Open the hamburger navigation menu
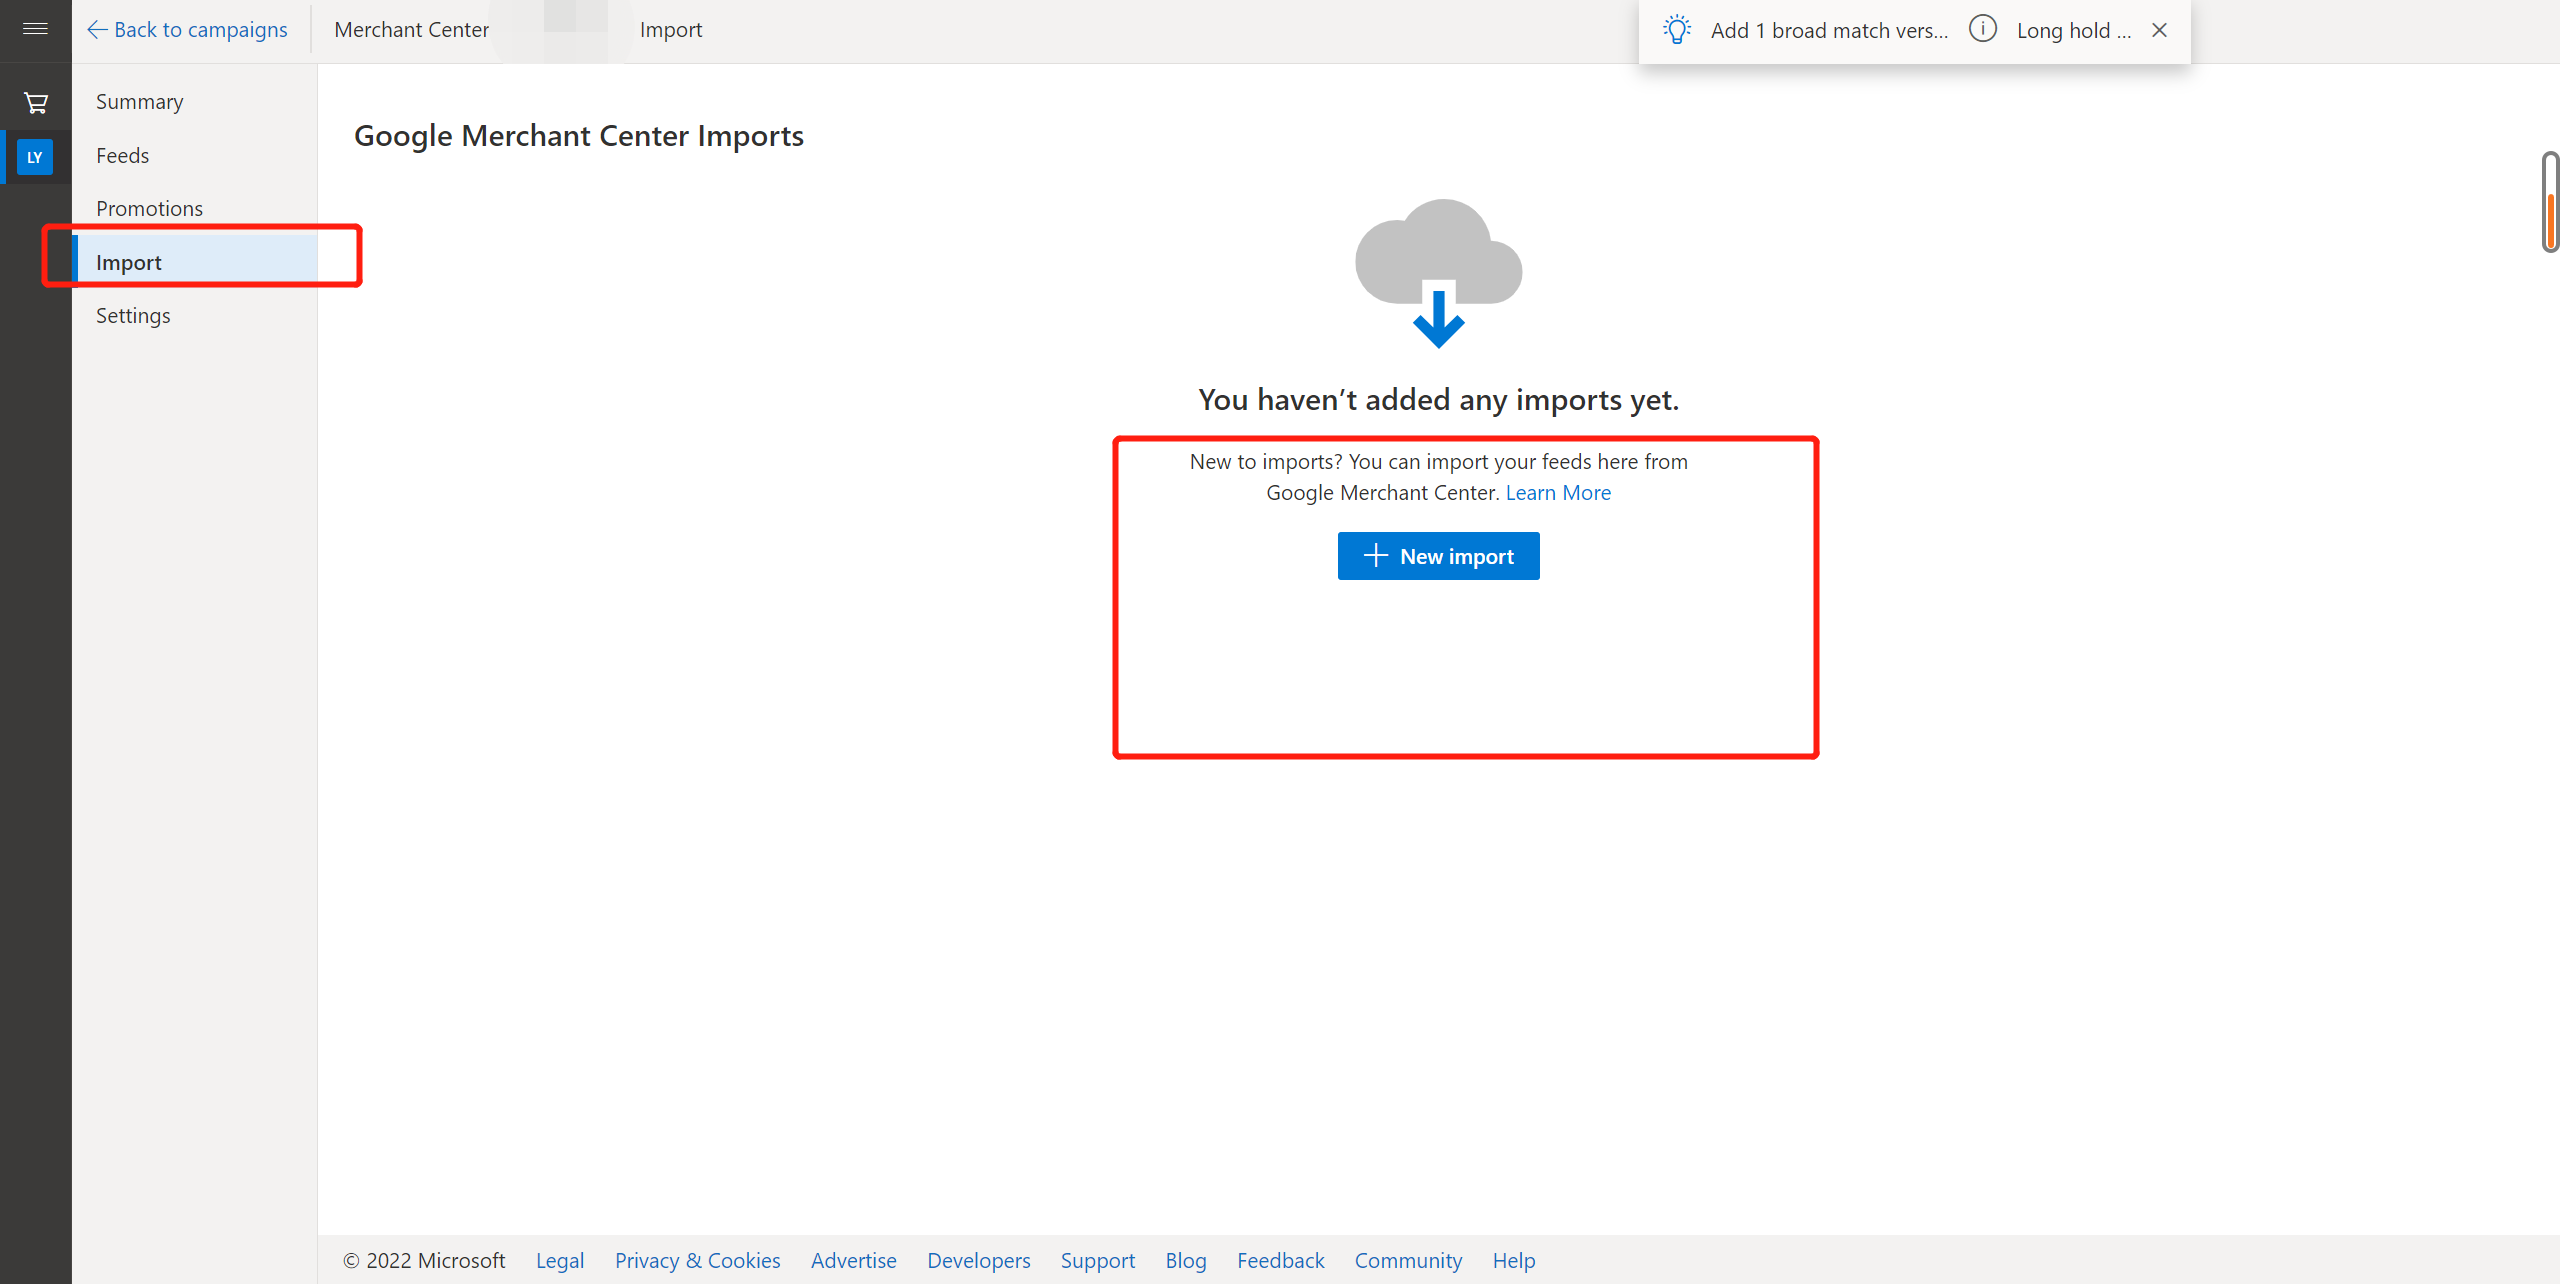 (35, 29)
